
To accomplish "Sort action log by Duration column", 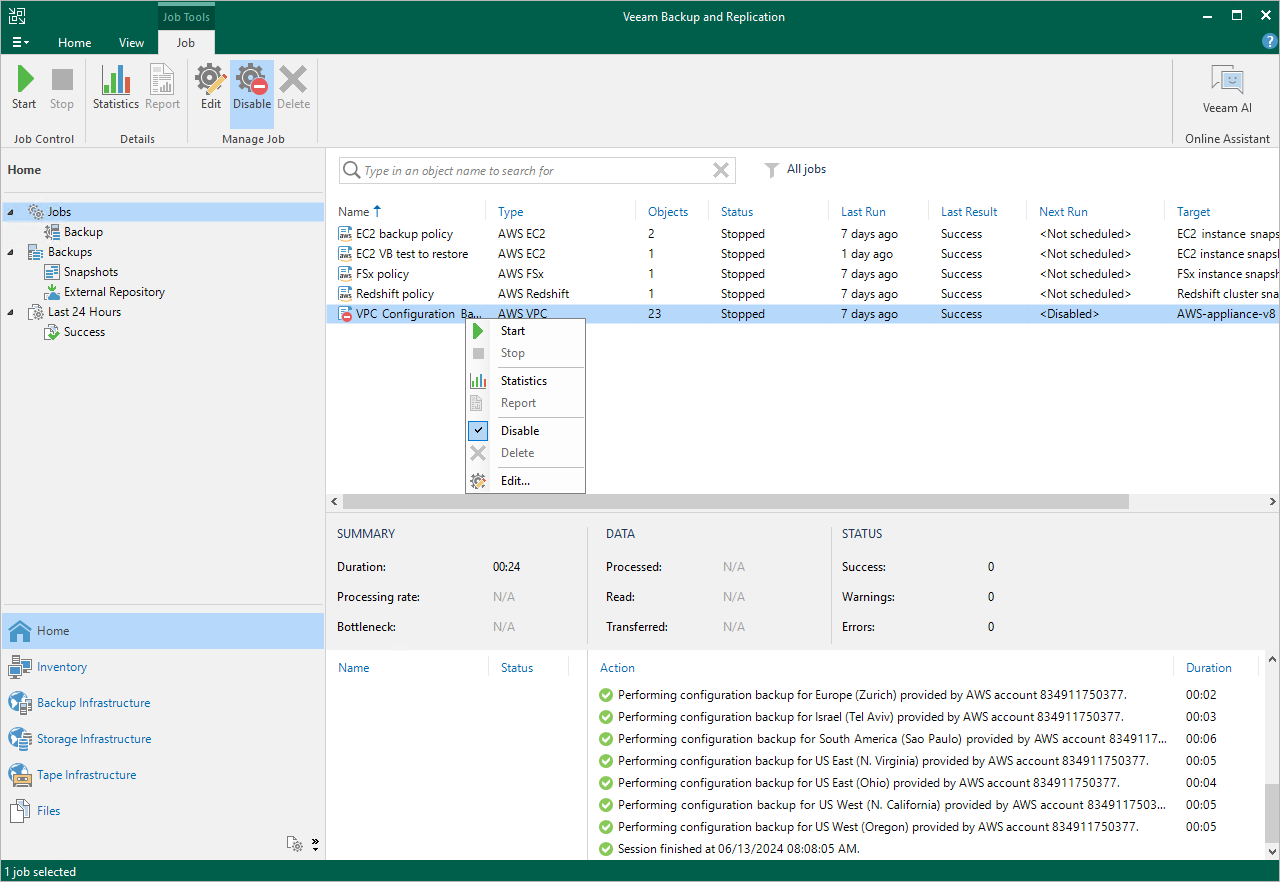I will tap(1208, 668).
